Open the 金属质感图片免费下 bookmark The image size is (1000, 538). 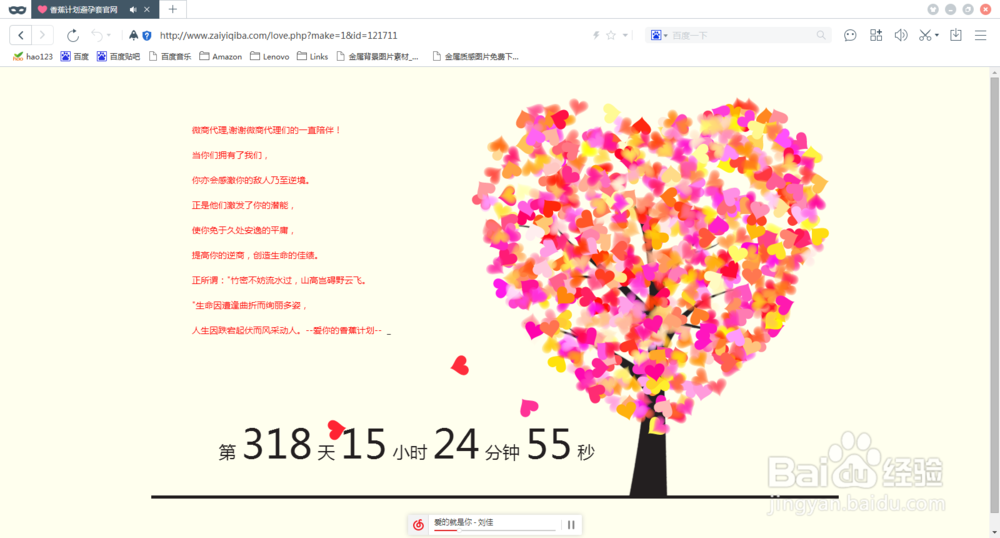[476, 57]
